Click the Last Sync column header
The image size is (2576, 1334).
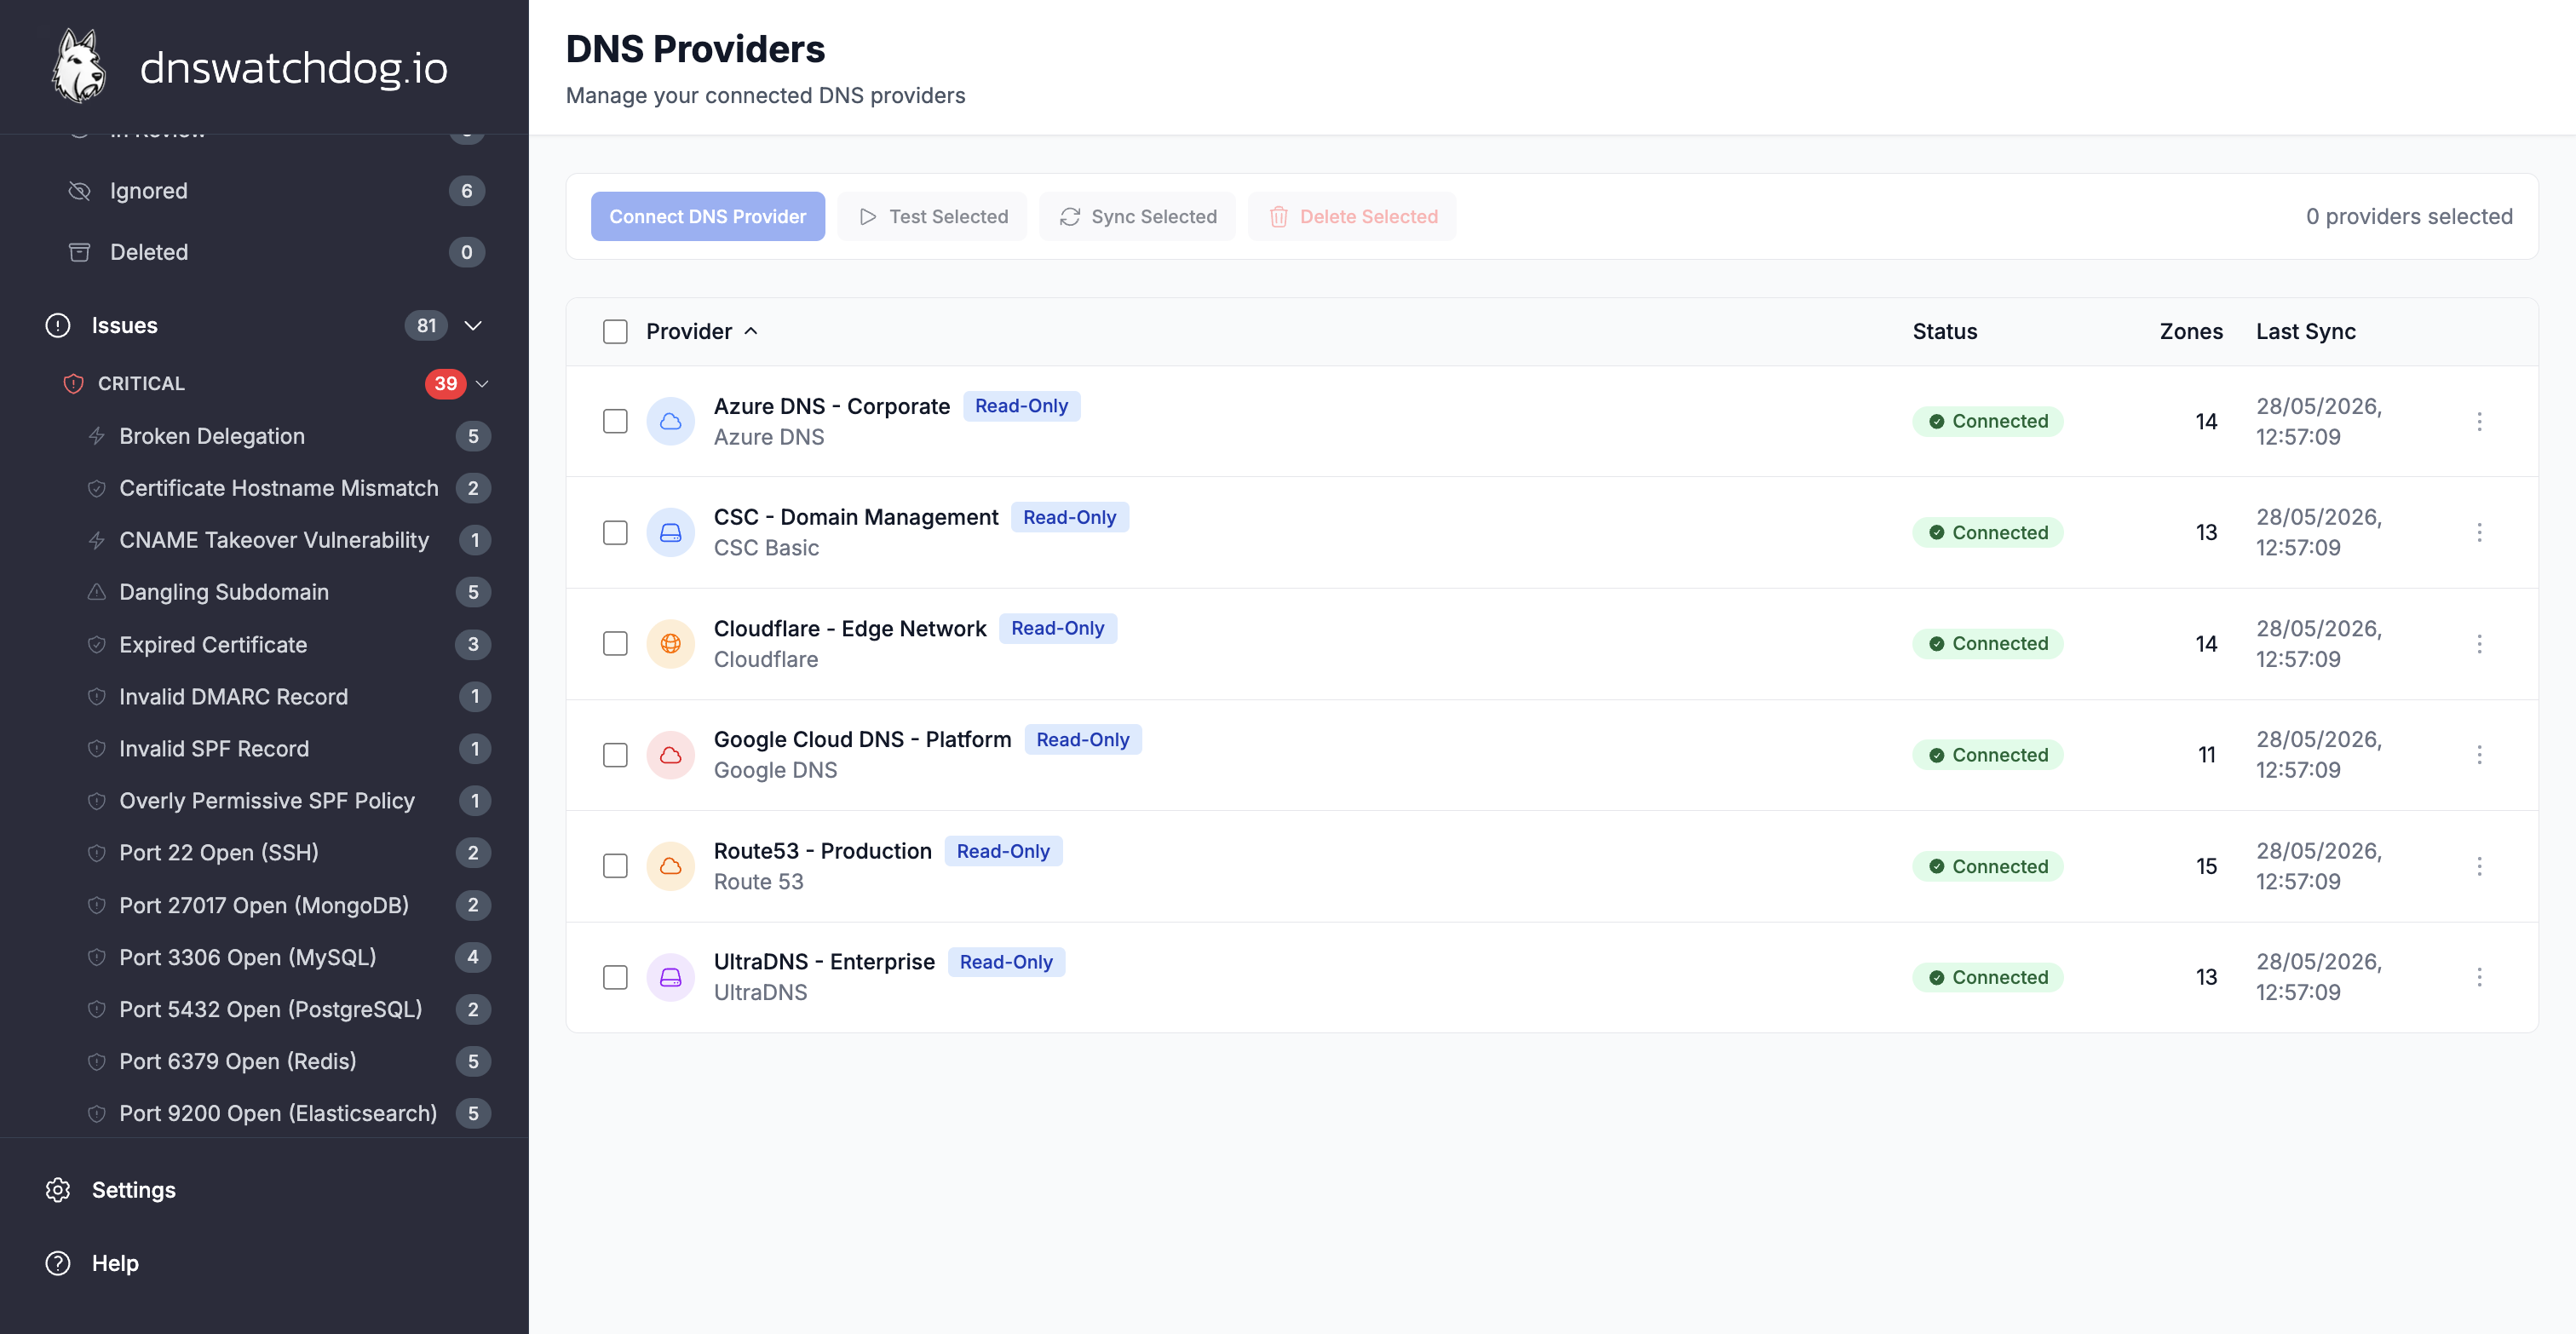[2305, 331]
